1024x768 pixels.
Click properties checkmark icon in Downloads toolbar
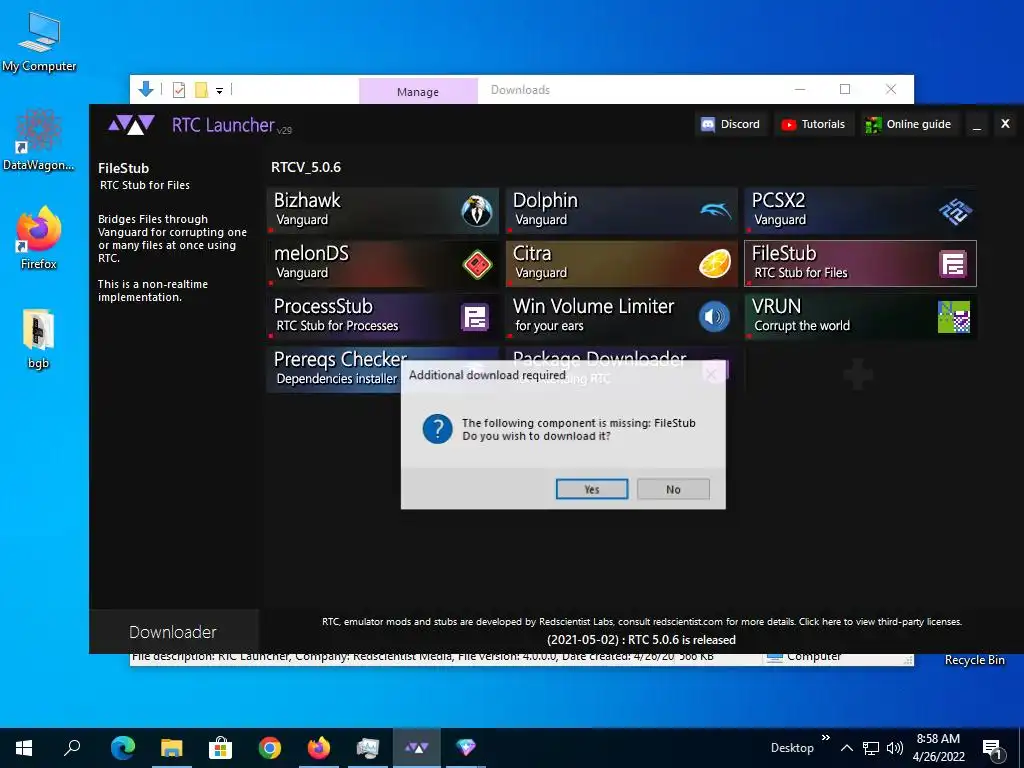point(179,90)
